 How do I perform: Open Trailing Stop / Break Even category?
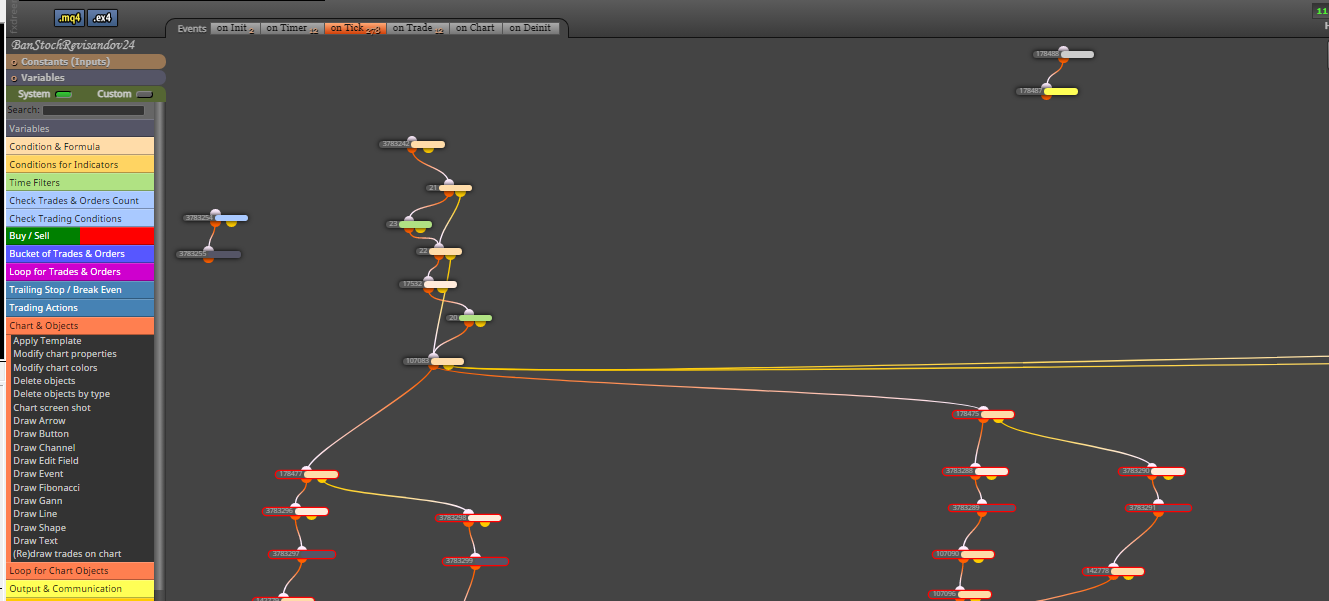click(x=80, y=290)
